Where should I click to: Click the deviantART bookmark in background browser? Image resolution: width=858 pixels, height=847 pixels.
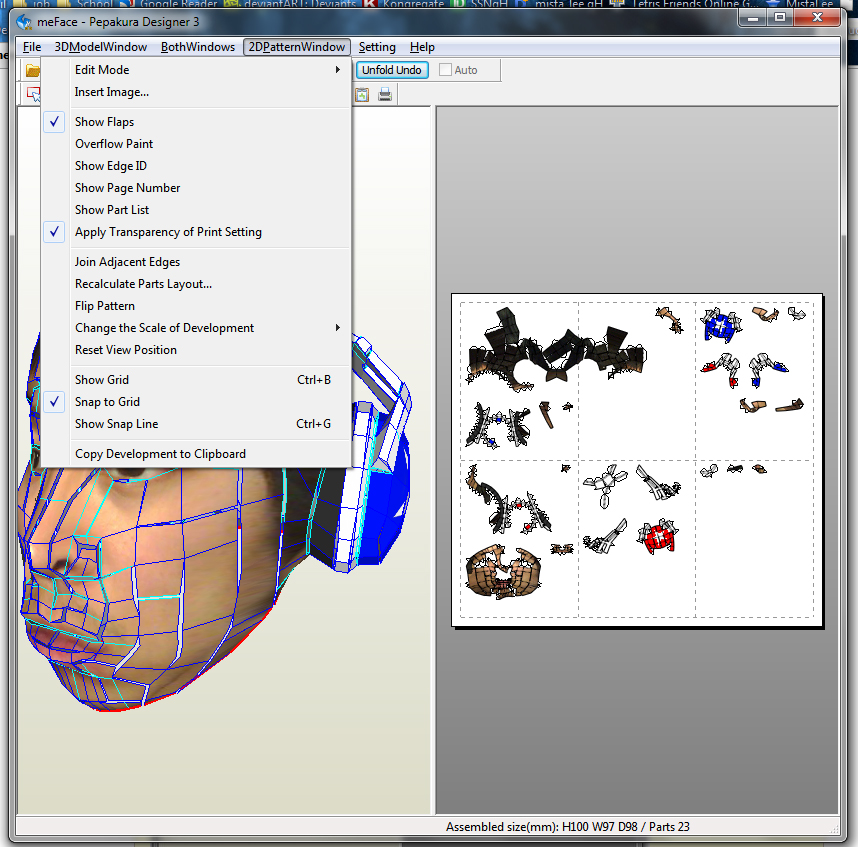pyautogui.click(x=291, y=4)
